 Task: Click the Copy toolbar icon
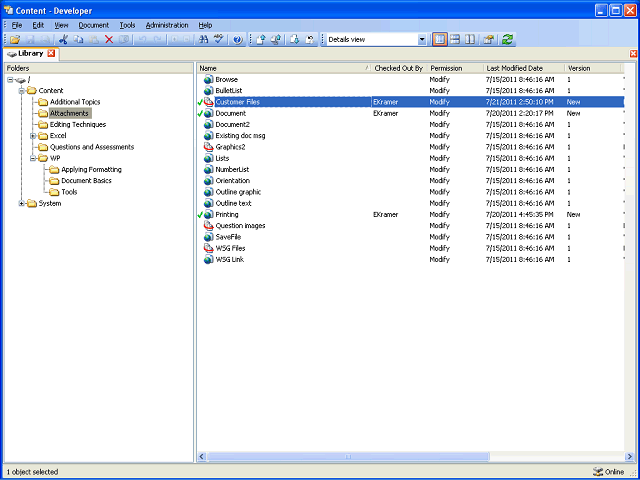point(78,40)
